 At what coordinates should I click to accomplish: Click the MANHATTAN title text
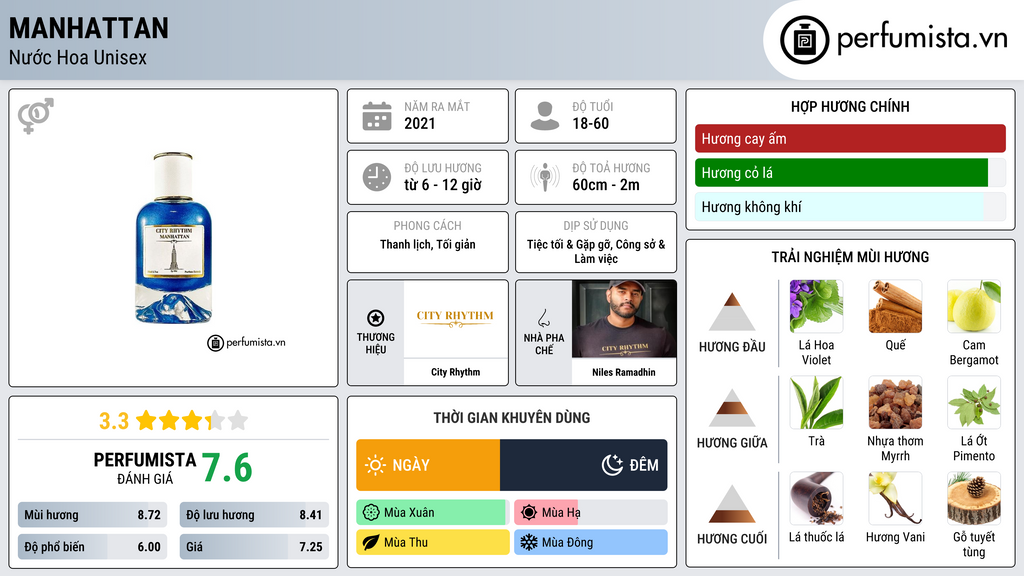pos(89,29)
